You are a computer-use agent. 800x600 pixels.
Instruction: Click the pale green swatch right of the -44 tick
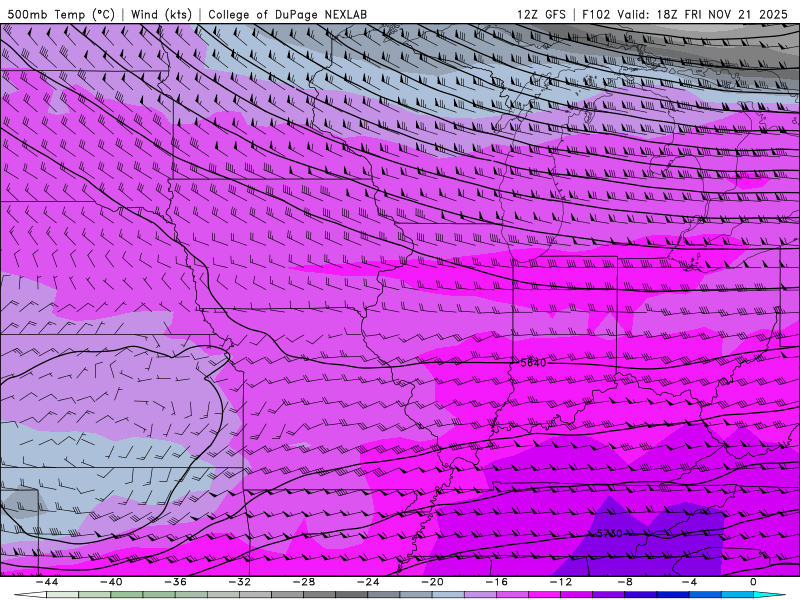[63, 595]
